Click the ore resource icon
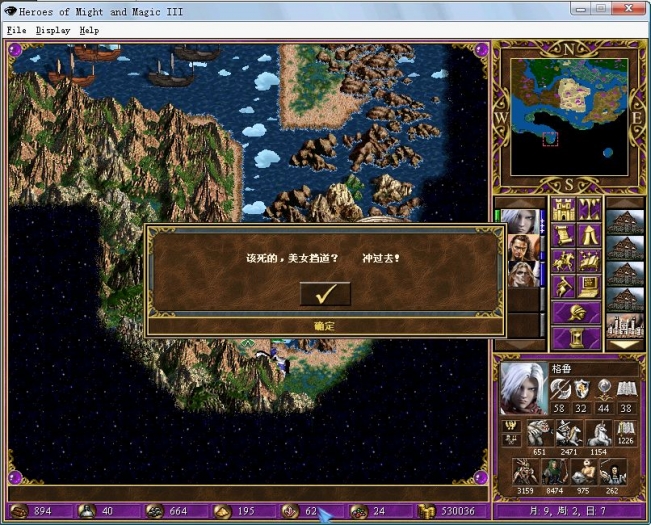The image size is (651, 525). coord(154,511)
